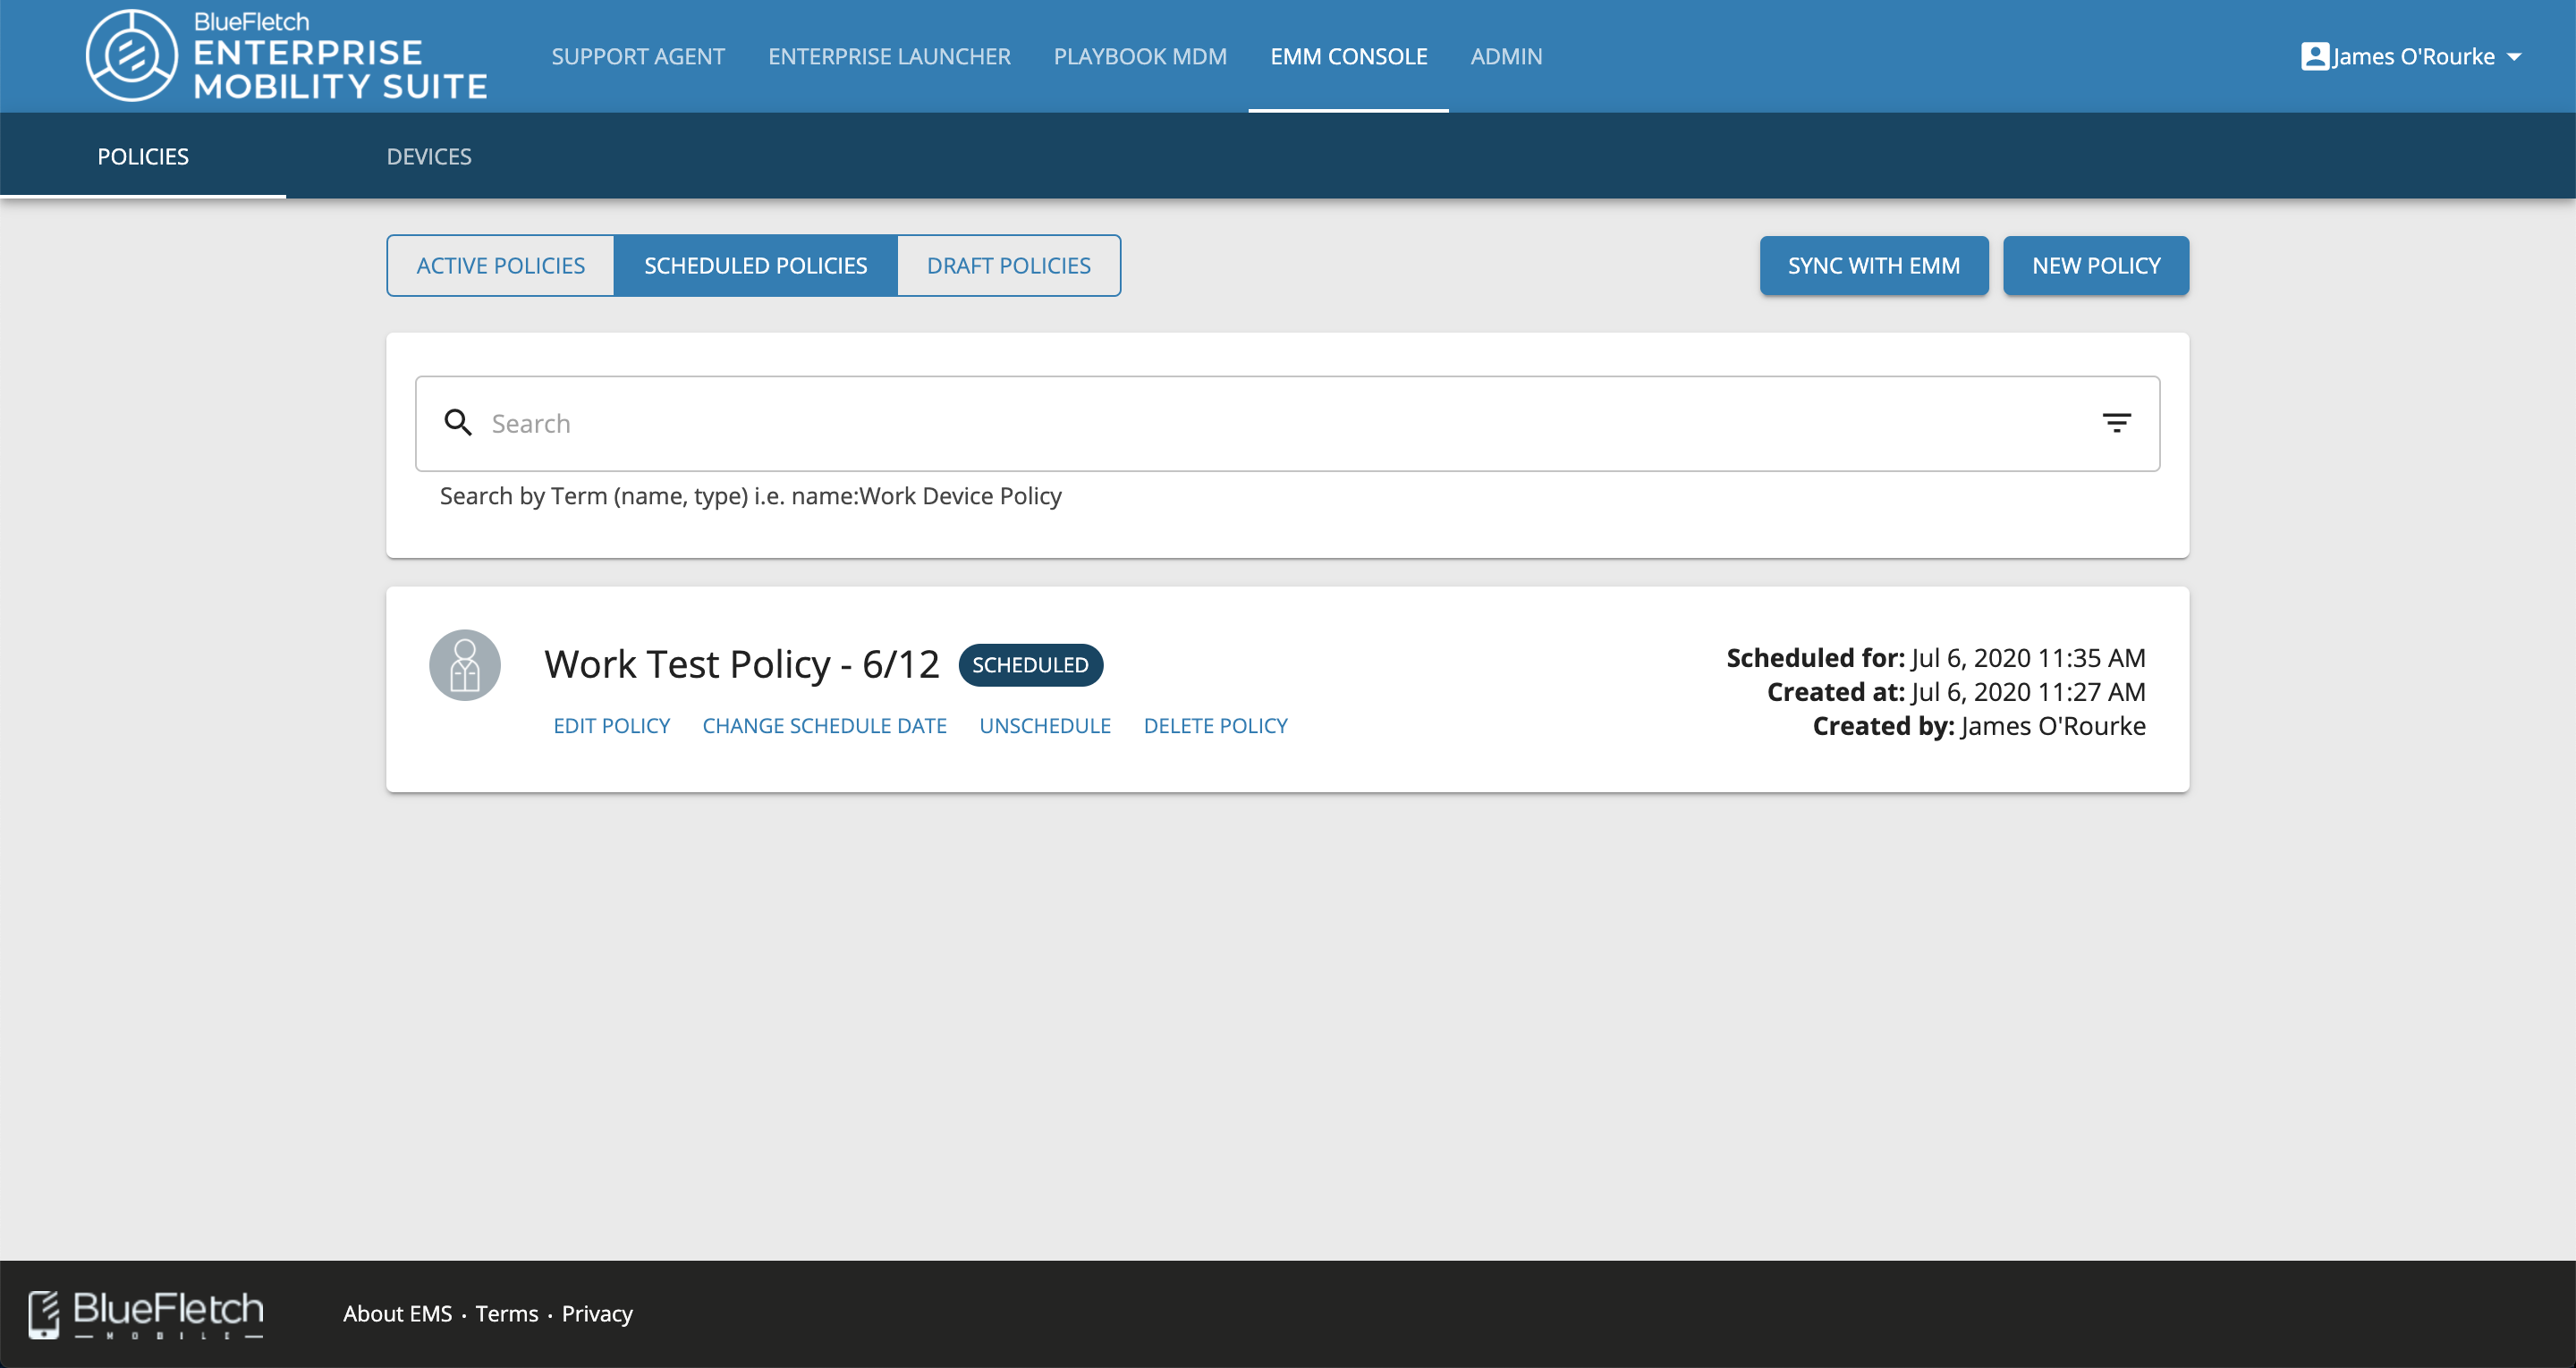The image size is (2576, 1368).
Task: Open the Support Agent menu
Action: point(638,56)
